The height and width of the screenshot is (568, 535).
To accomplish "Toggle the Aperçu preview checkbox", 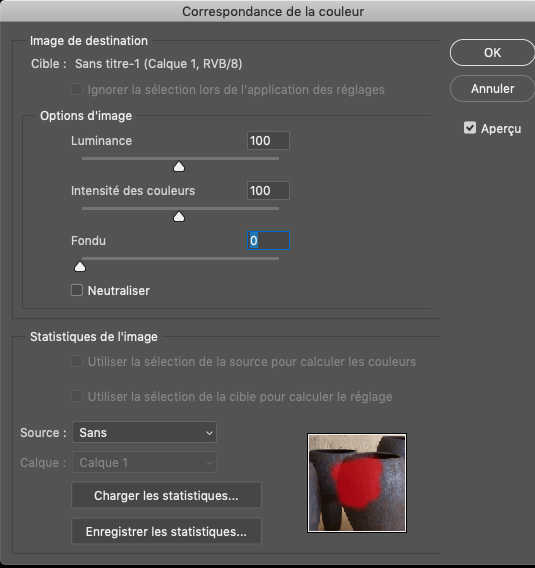I will point(470,128).
